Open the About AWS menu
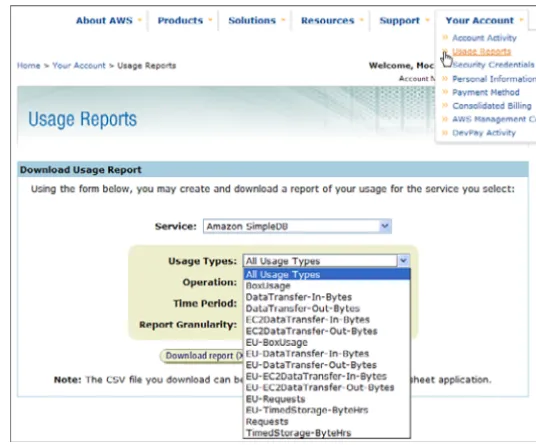 [104, 21]
